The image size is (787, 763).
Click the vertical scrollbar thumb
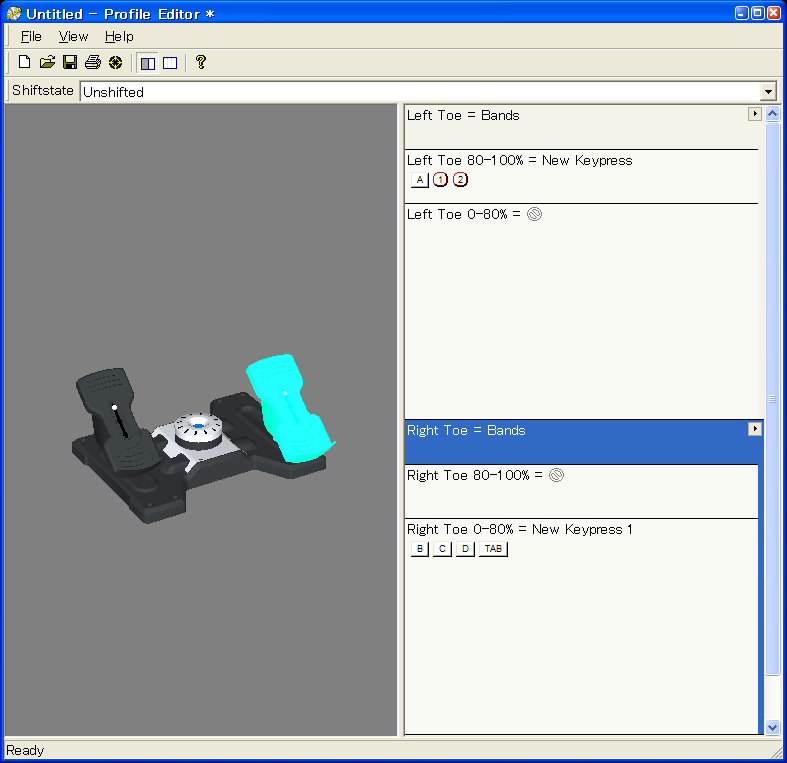tap(772, 399)
